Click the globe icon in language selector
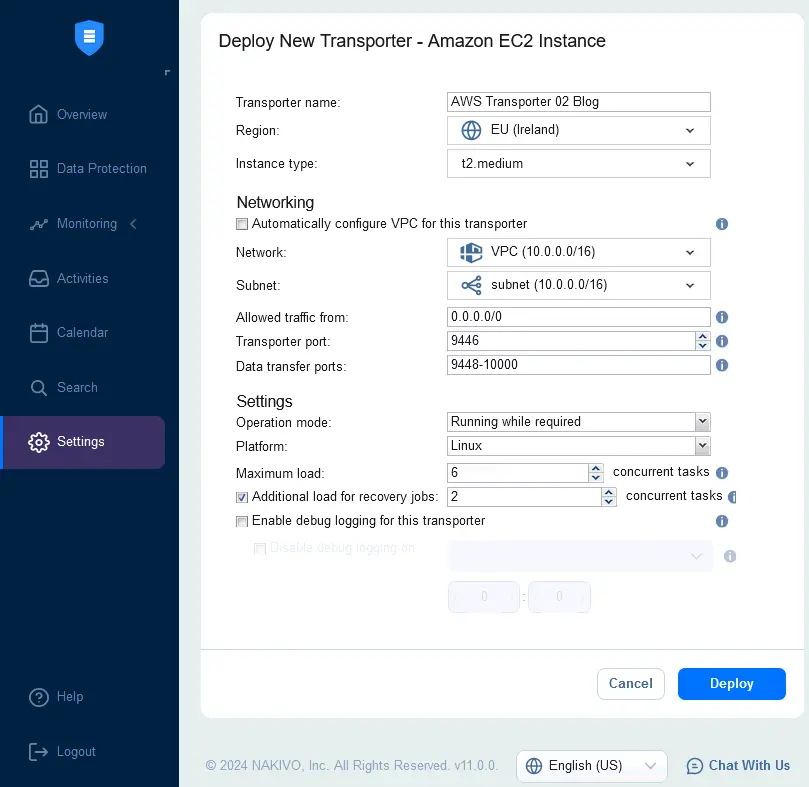The height and width of the screenshot is (787, 809). (x=533, y=766)
